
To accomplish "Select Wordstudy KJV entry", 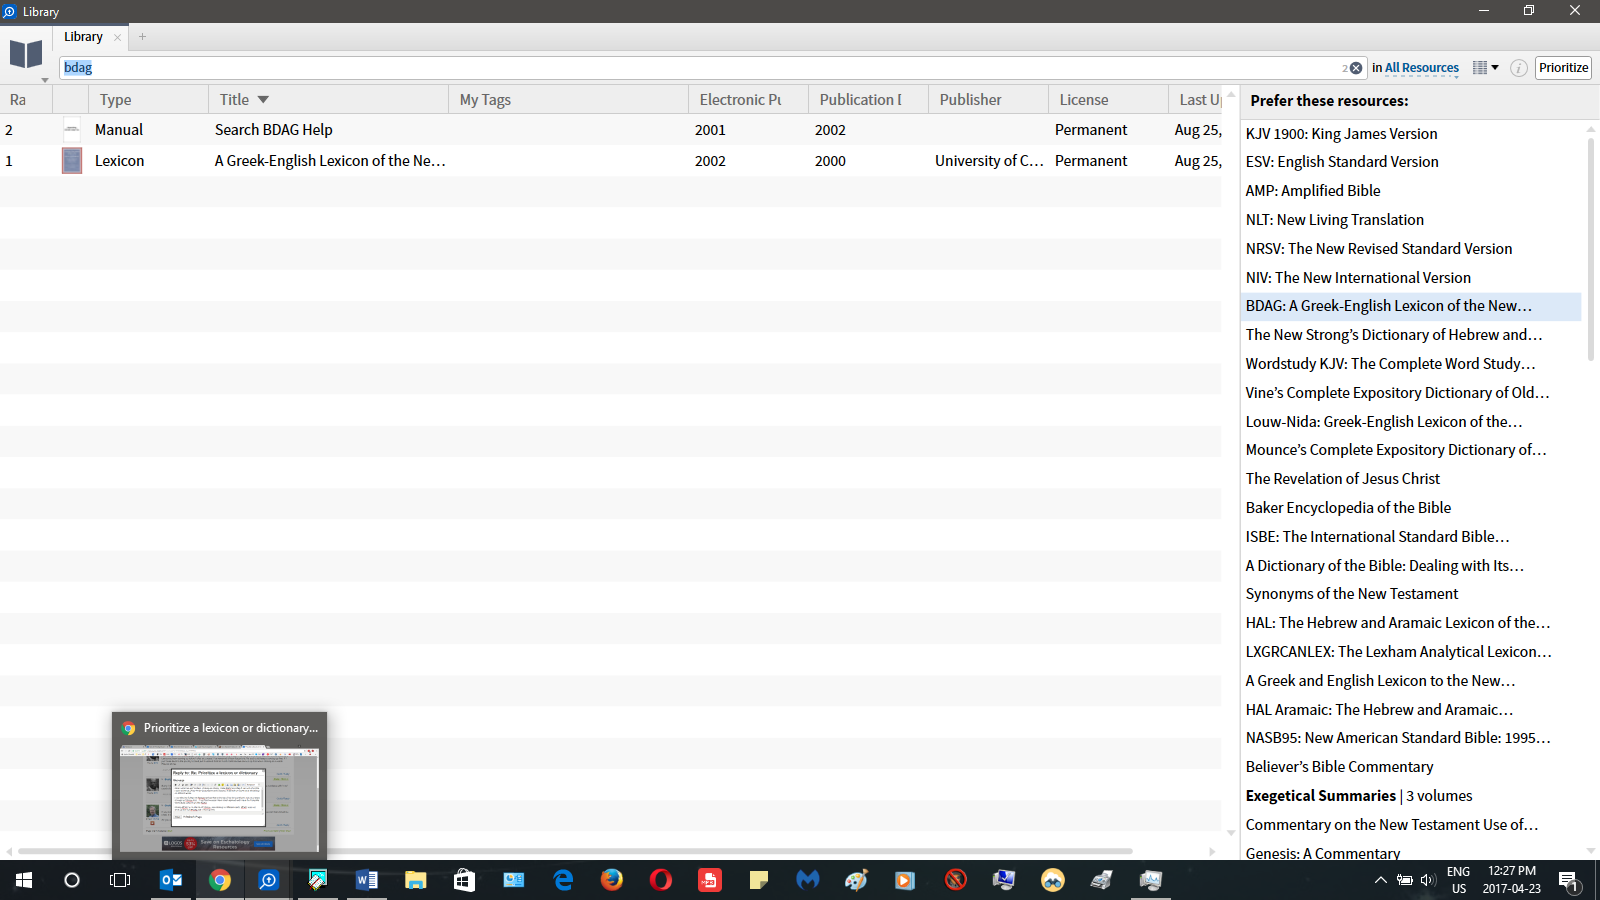I will click(x=1390, y=364).
